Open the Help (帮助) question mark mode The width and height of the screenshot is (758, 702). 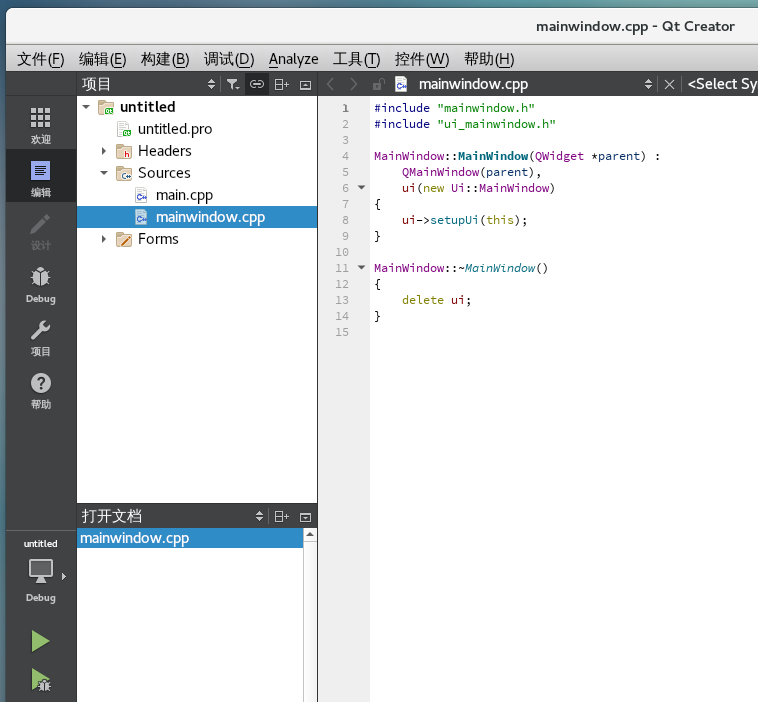coord(41,391)
